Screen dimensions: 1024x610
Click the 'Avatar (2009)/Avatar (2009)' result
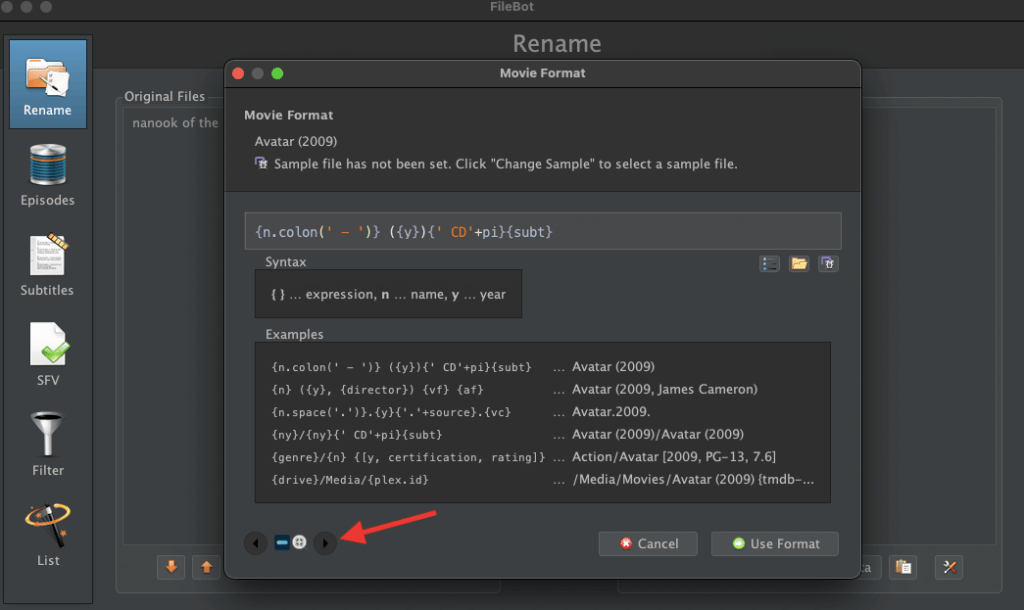point(658,434)
